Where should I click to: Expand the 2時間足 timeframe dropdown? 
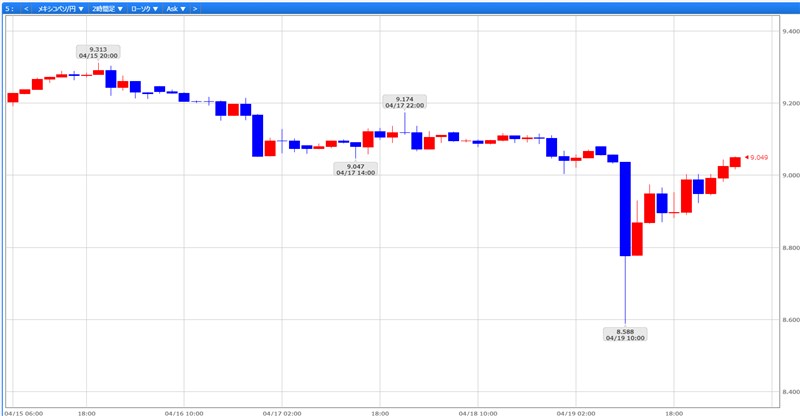[107, 8]
